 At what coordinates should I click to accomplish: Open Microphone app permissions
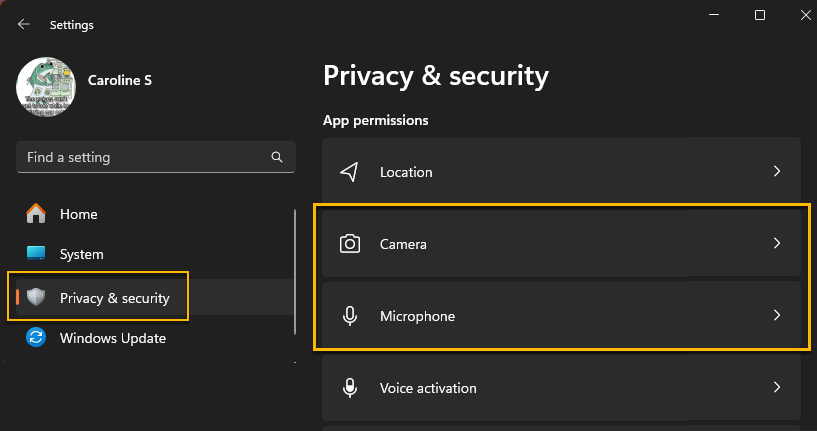coord(561,315)
